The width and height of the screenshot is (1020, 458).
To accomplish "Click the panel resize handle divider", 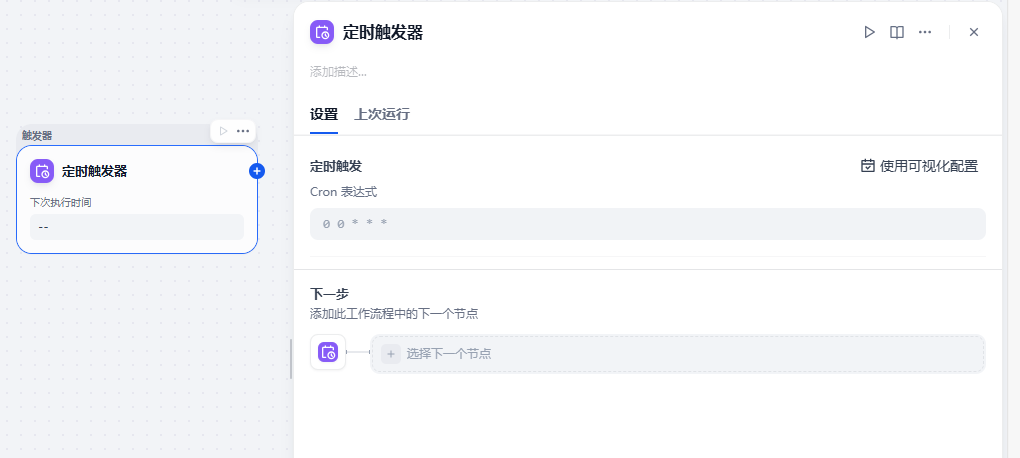I will pyautogui.click(x=291, y=358).
